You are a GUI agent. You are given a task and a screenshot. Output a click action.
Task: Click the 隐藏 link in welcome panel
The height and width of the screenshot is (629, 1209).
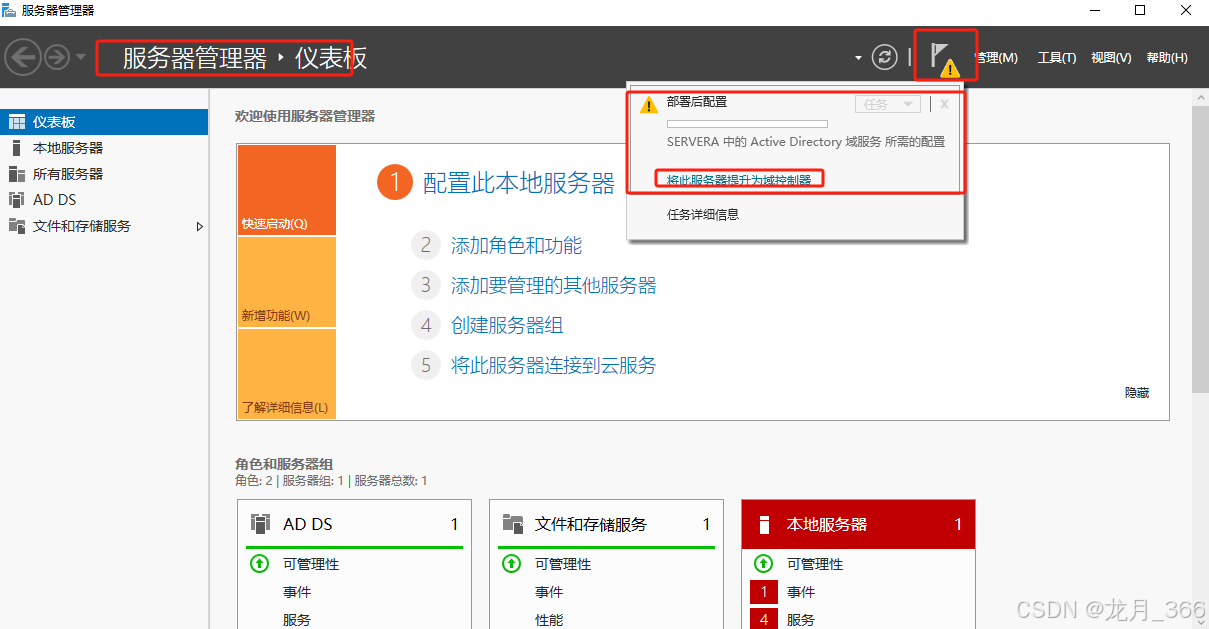(1137, 393)
